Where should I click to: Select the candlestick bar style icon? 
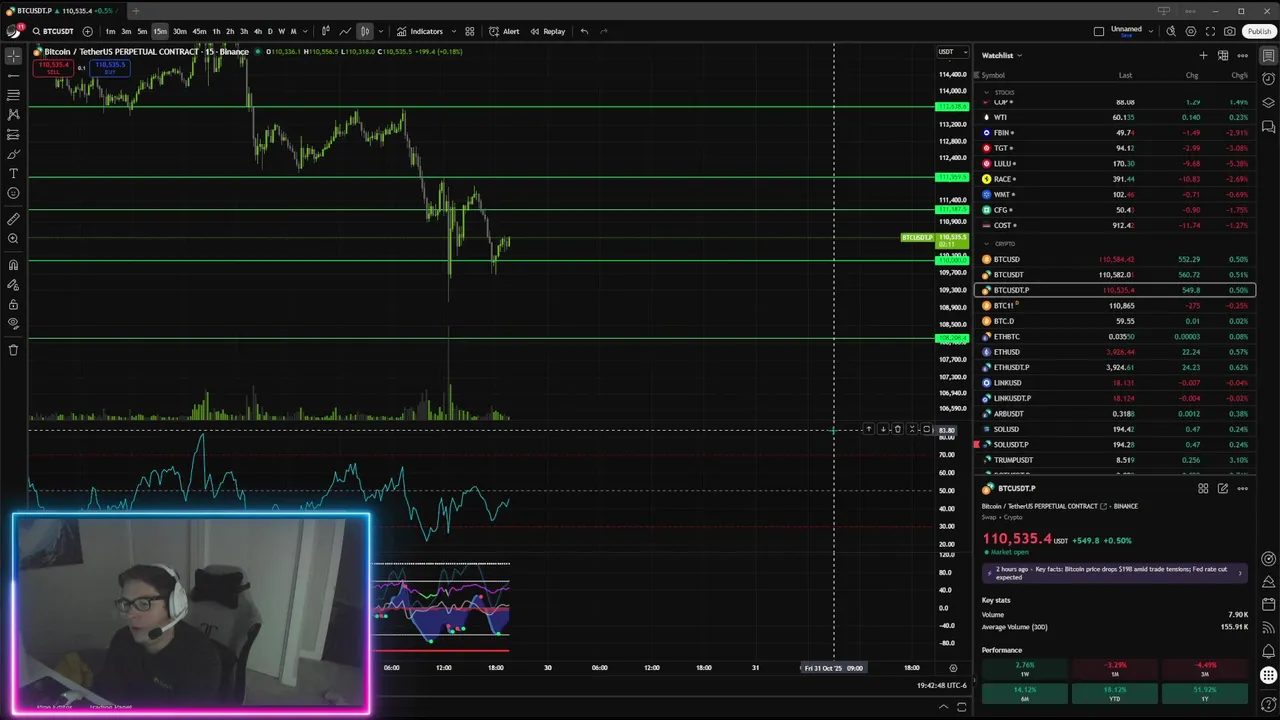pos(325,31)
